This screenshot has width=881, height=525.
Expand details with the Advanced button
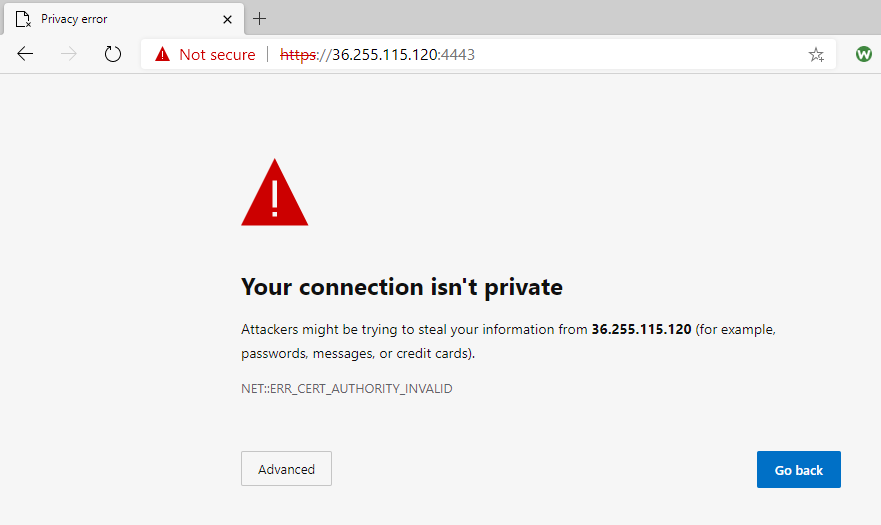(x=287, y=469)
